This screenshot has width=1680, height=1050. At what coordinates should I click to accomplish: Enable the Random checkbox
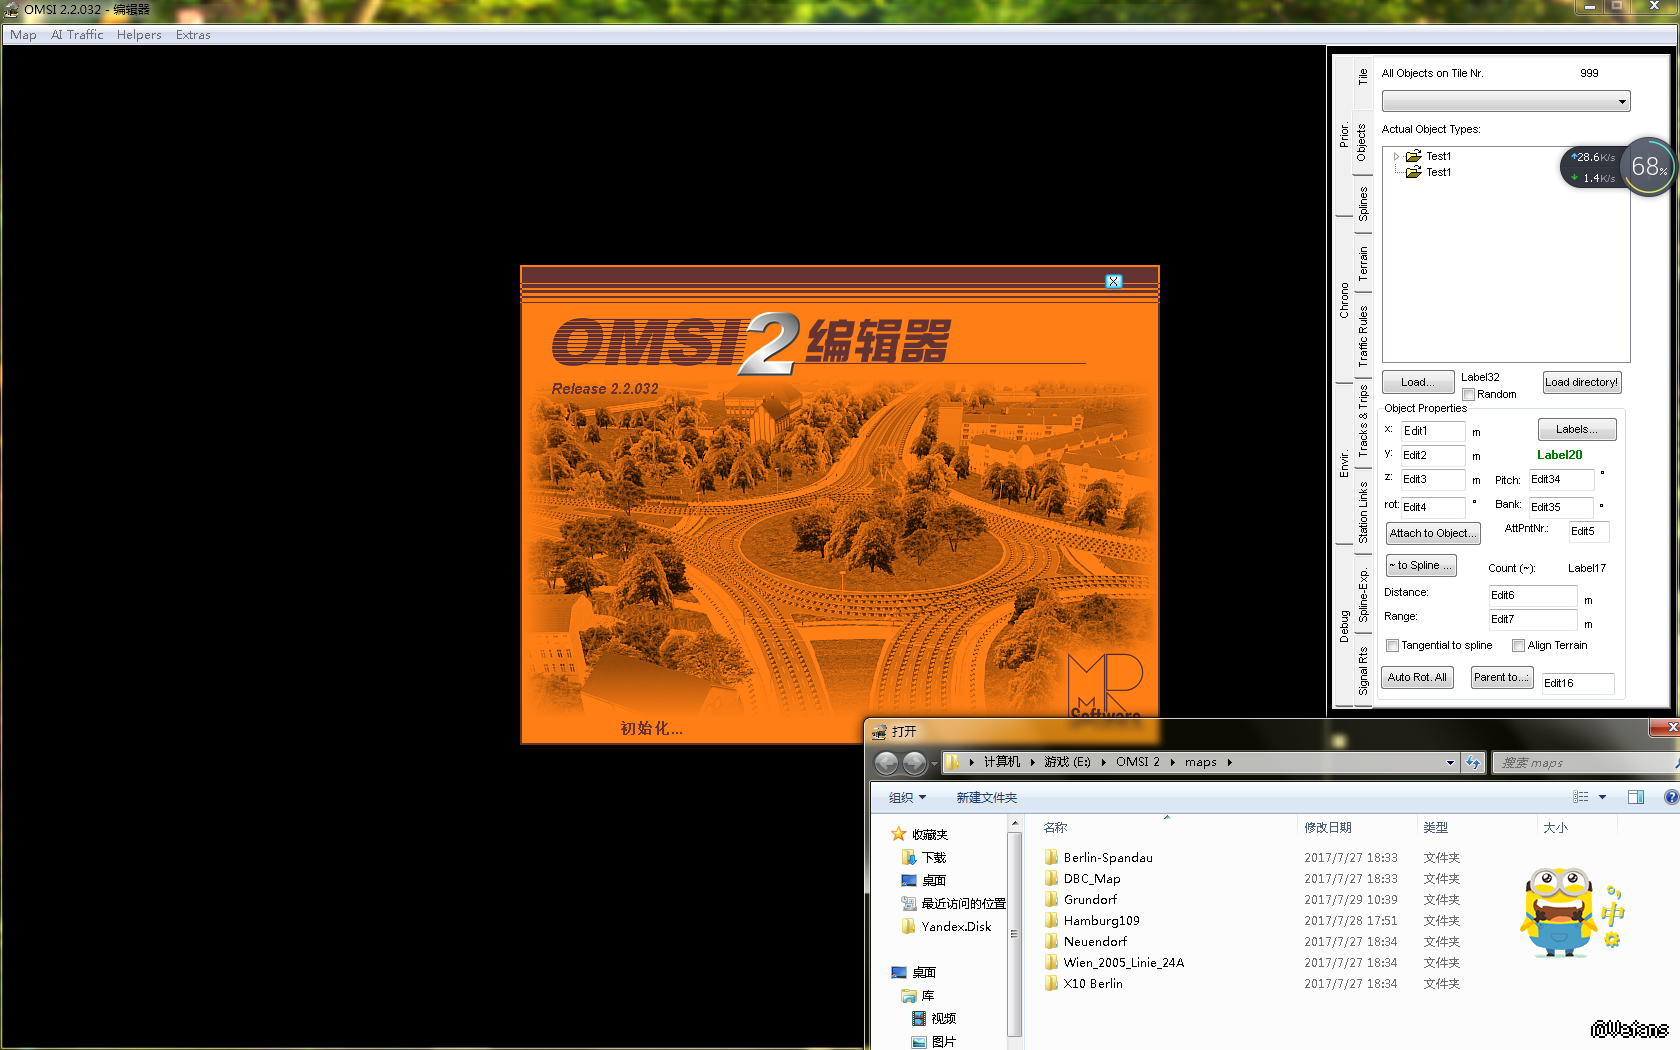1469,395
